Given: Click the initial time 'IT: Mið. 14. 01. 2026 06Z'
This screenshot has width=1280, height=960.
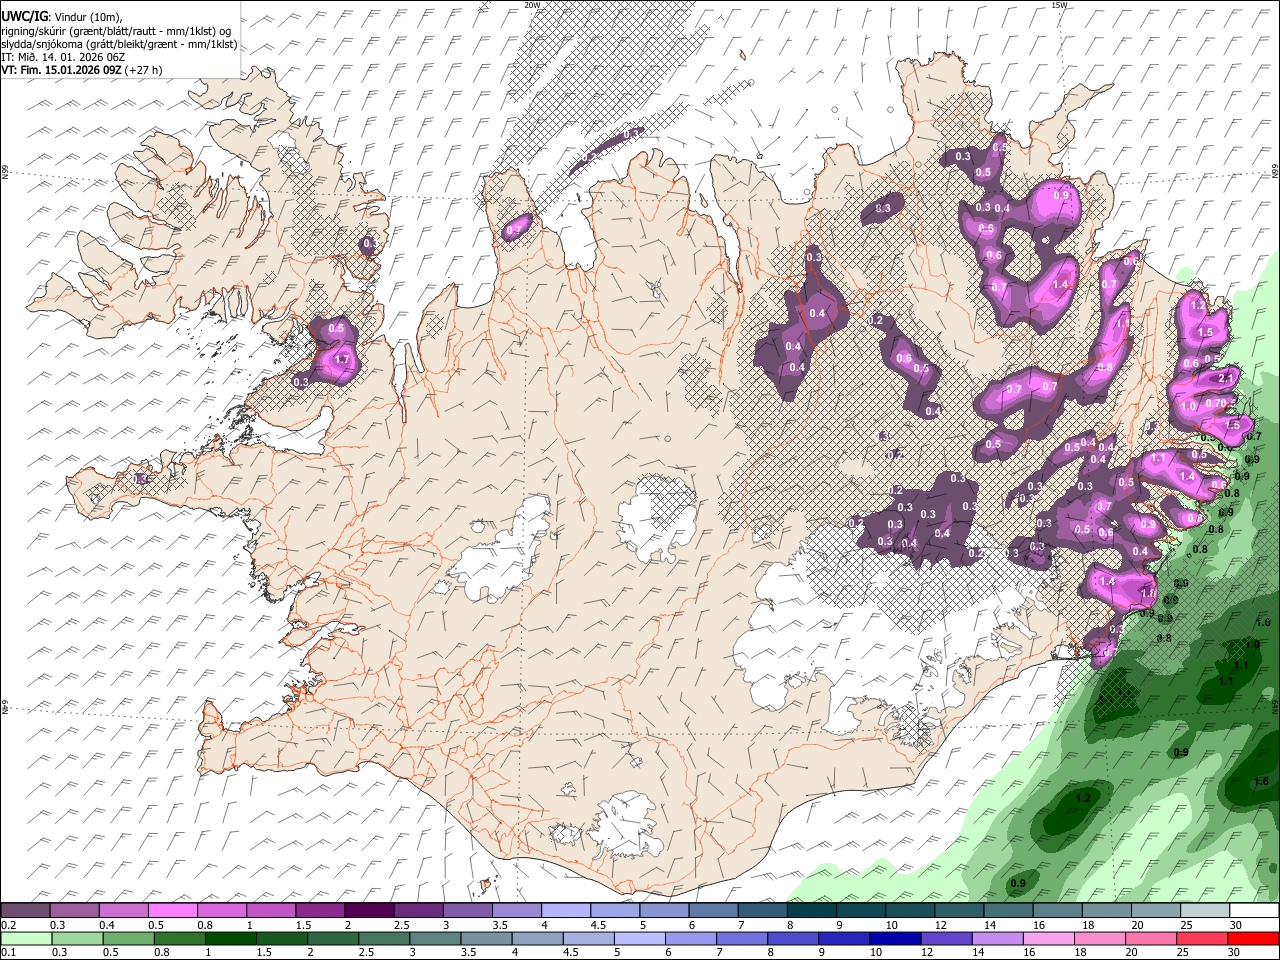Looking at the screenshot, I should pos(63,57).
